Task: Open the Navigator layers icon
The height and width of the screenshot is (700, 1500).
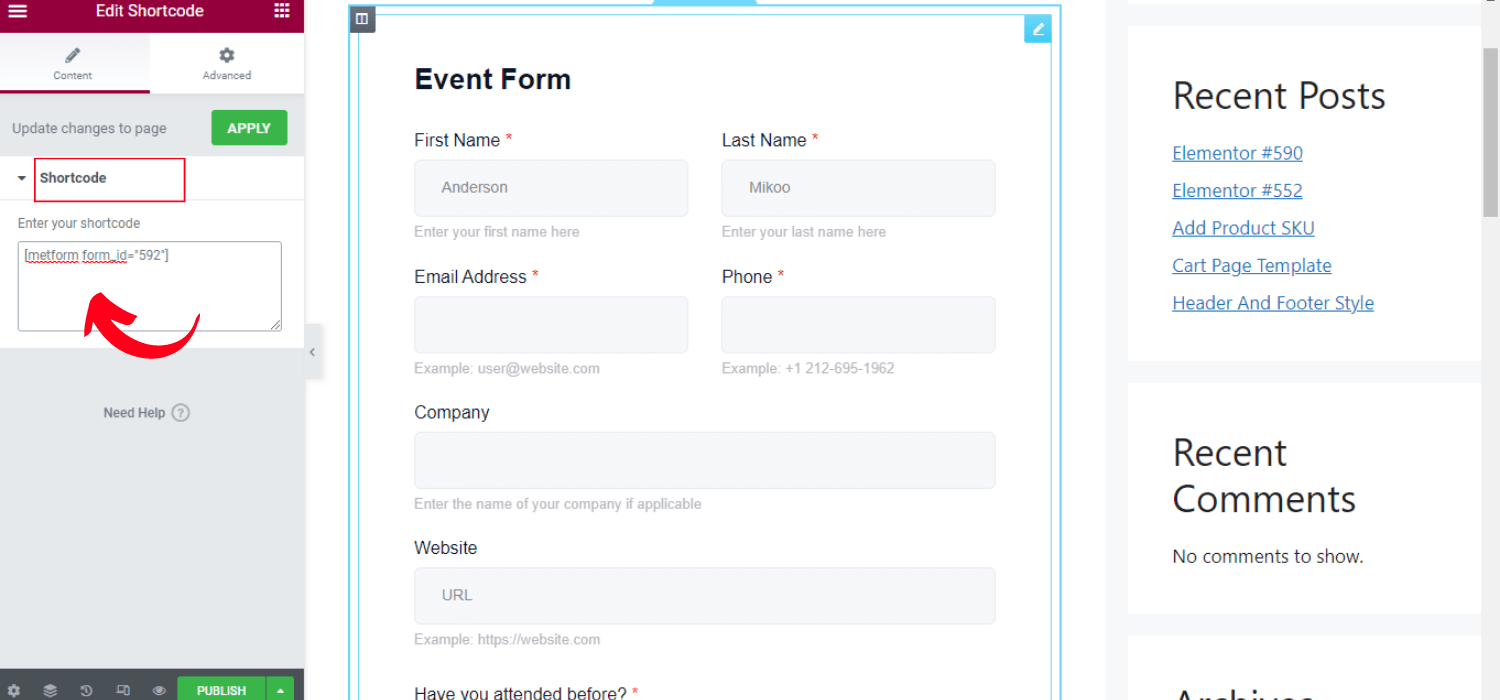Action: coord(50,689)
